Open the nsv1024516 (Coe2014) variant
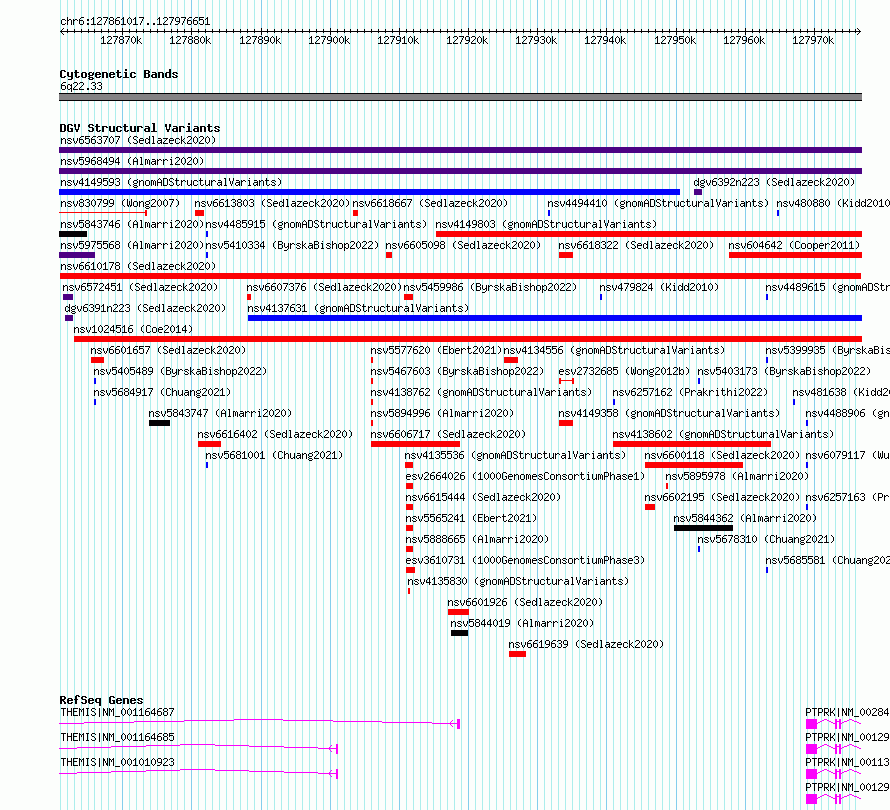 click(x=133, y=329)
